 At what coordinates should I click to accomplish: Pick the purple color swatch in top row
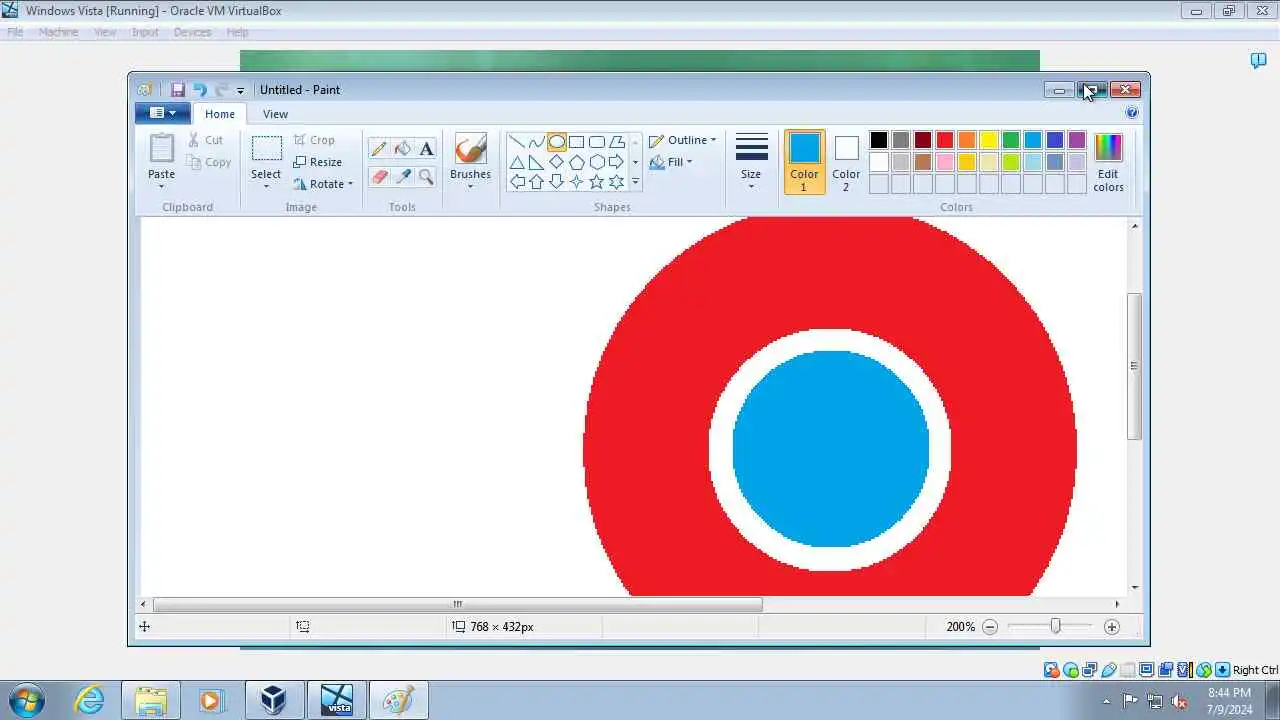1076,140
